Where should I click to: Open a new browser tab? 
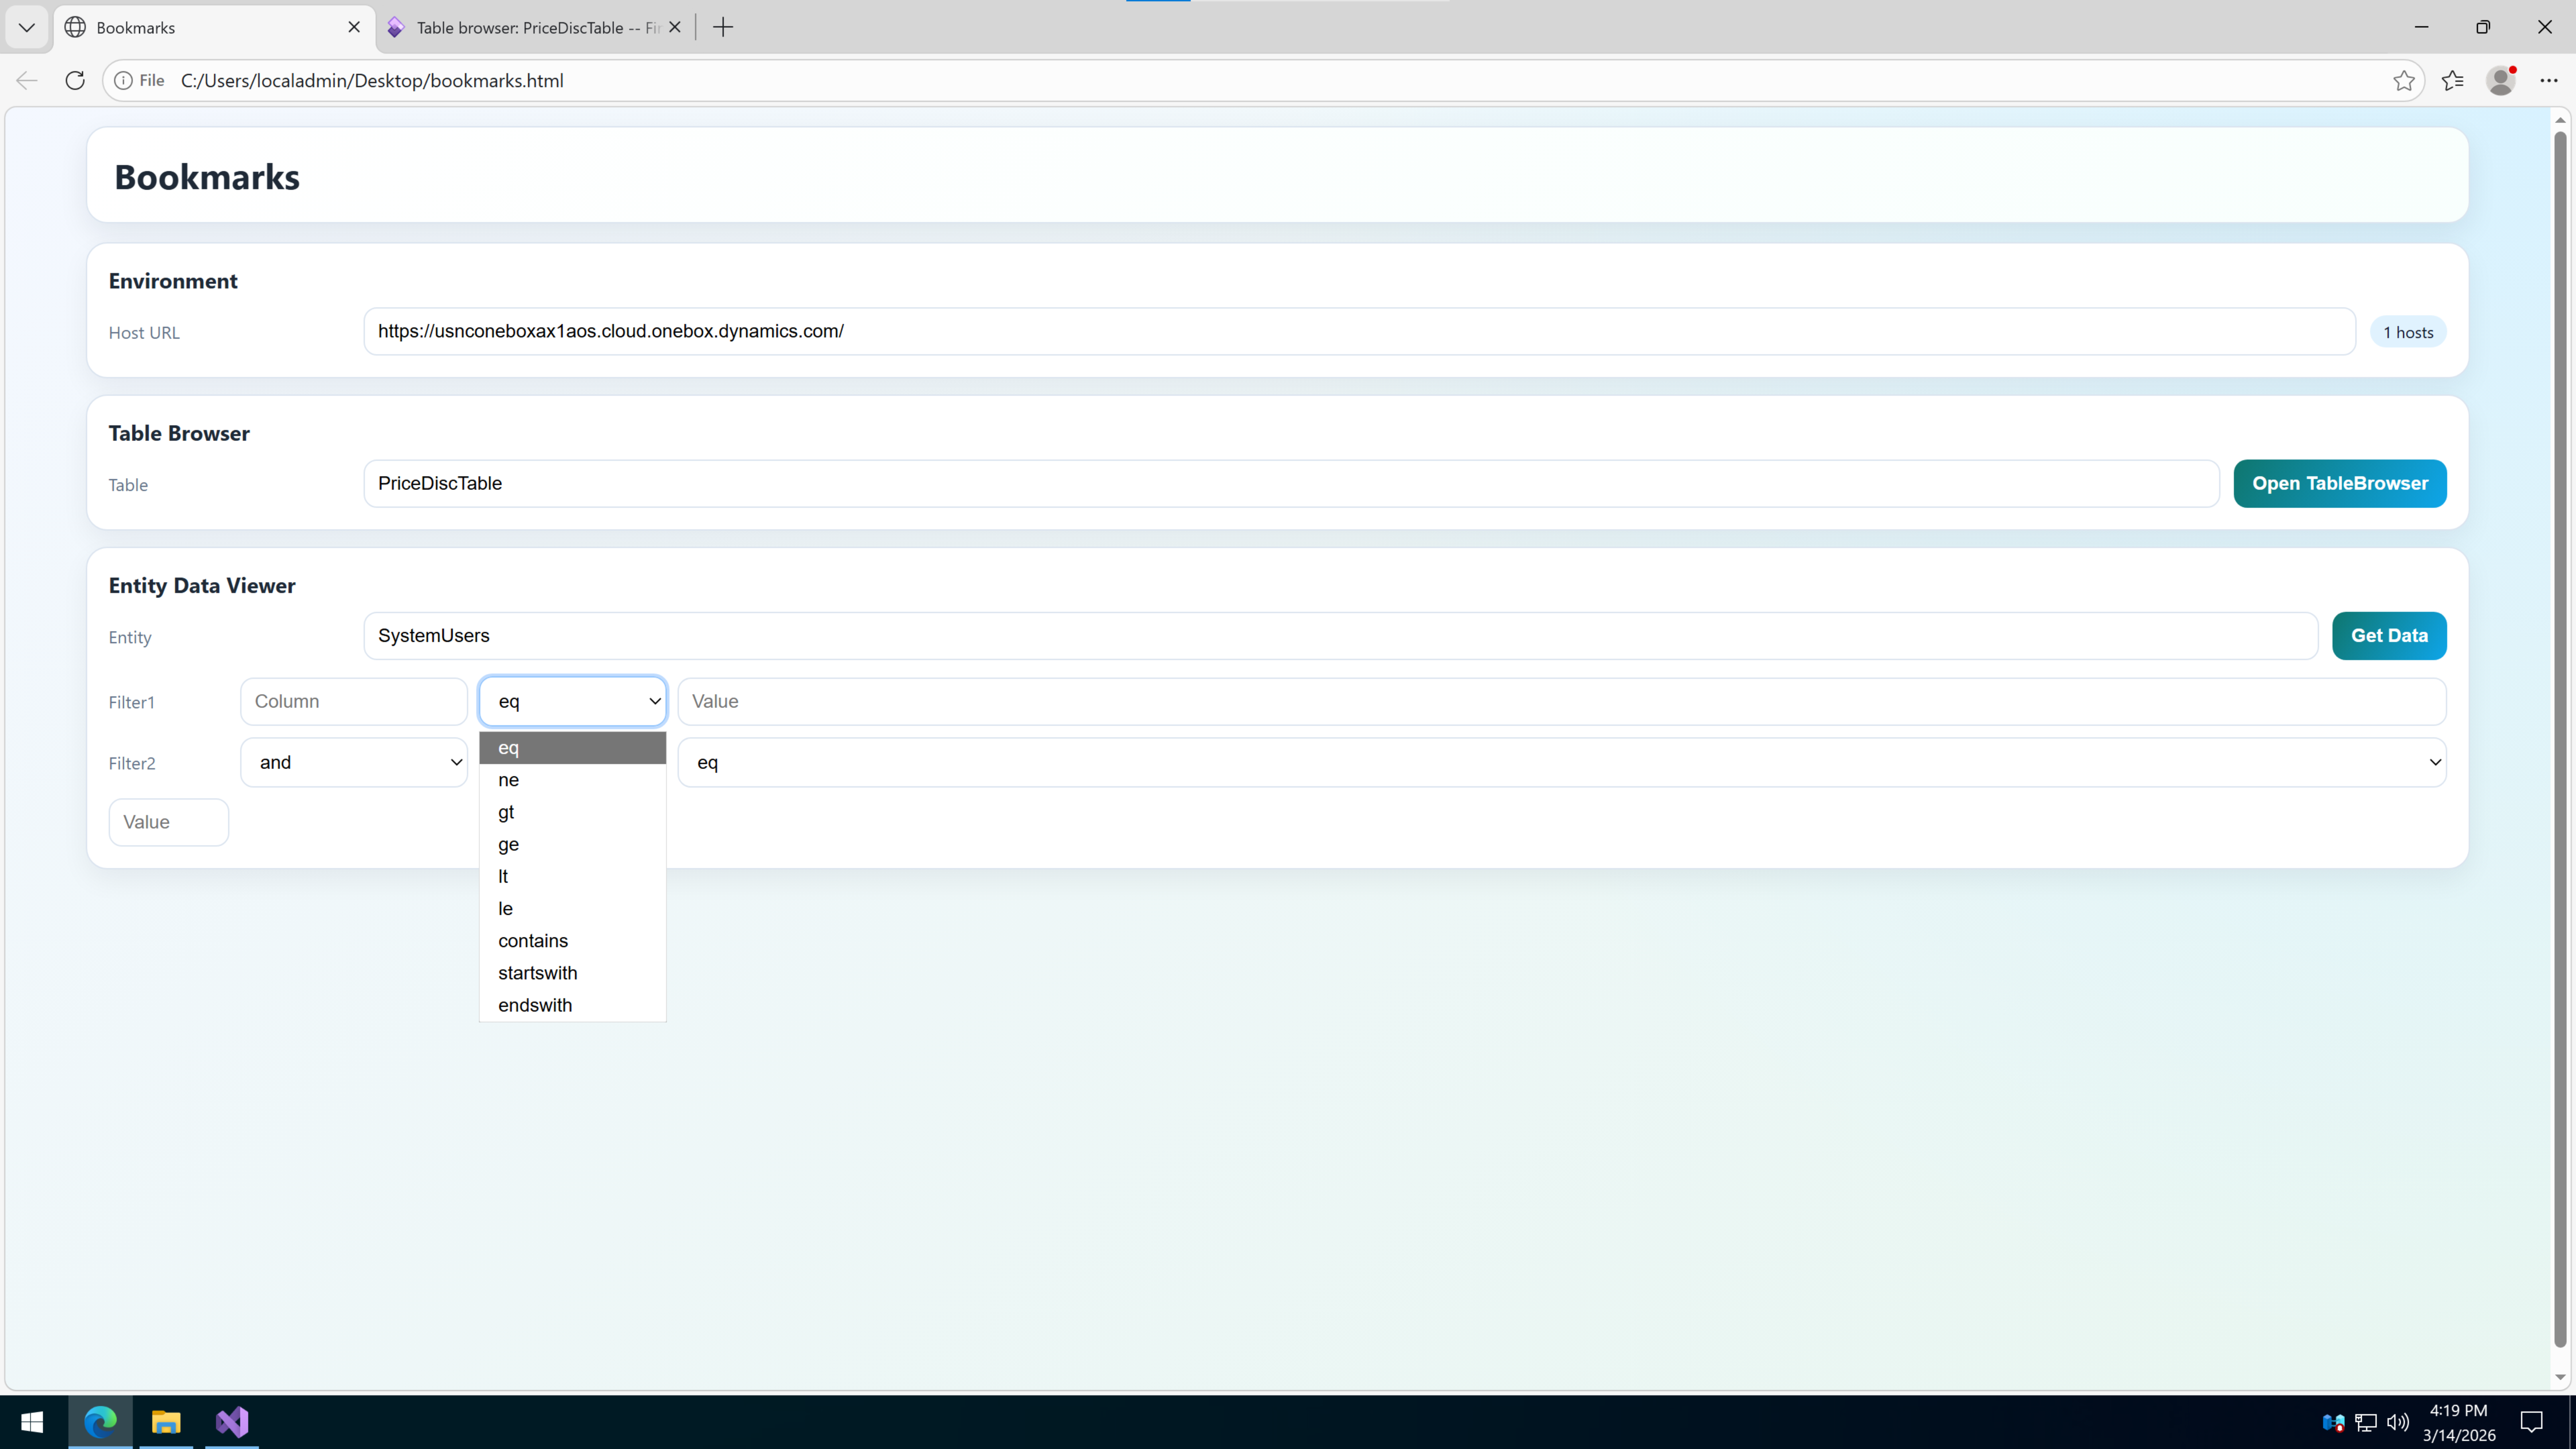[723, 27]
